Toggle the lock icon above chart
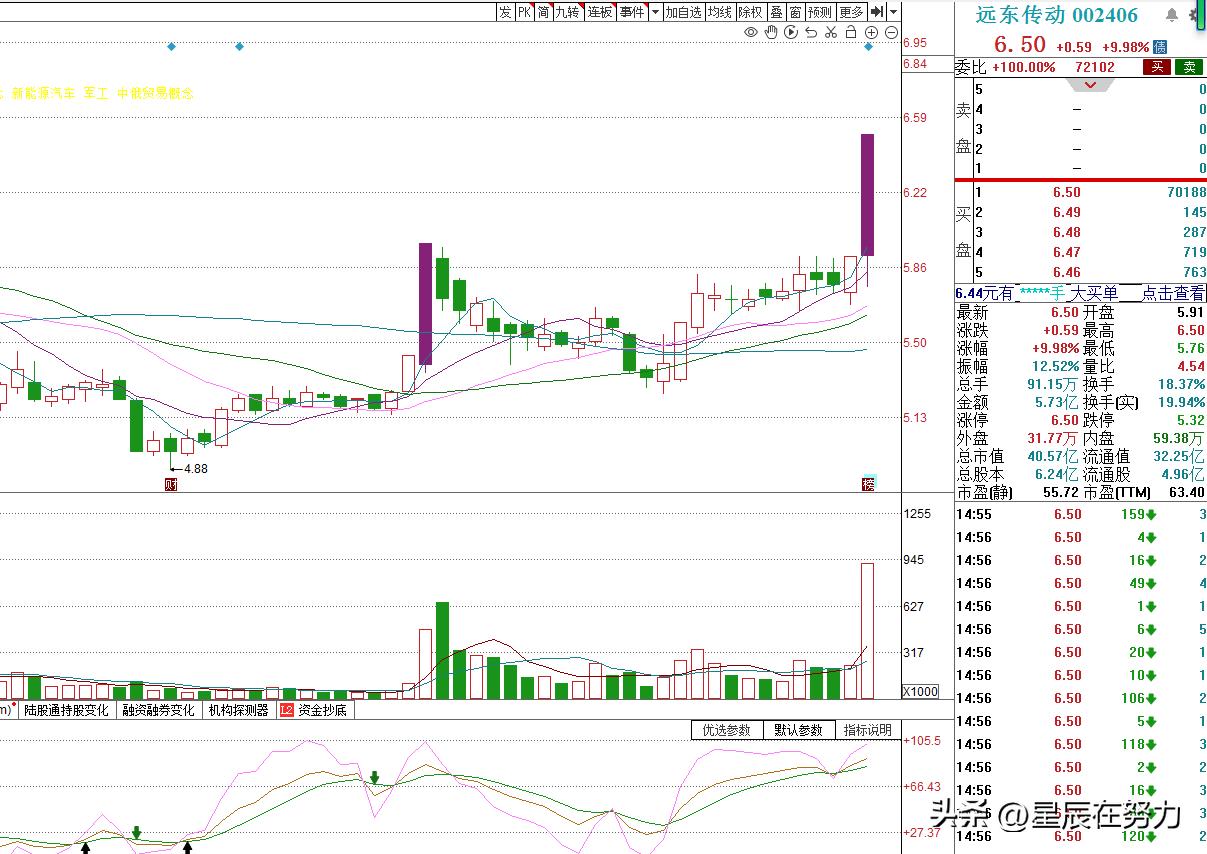 tap(851, 33)
